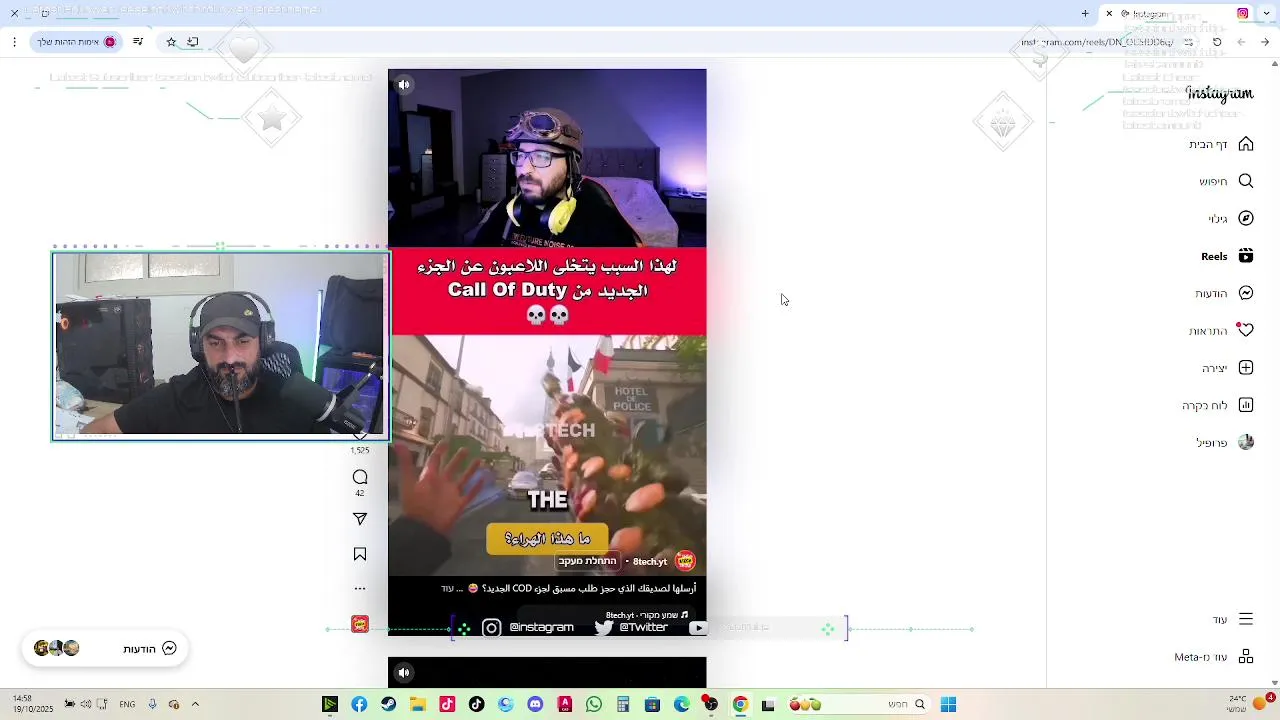Open the floating Messages (הודעות) bubble
Viewport: 1280px width, 720px height.
pyautogui.click(x=105, y=648)
